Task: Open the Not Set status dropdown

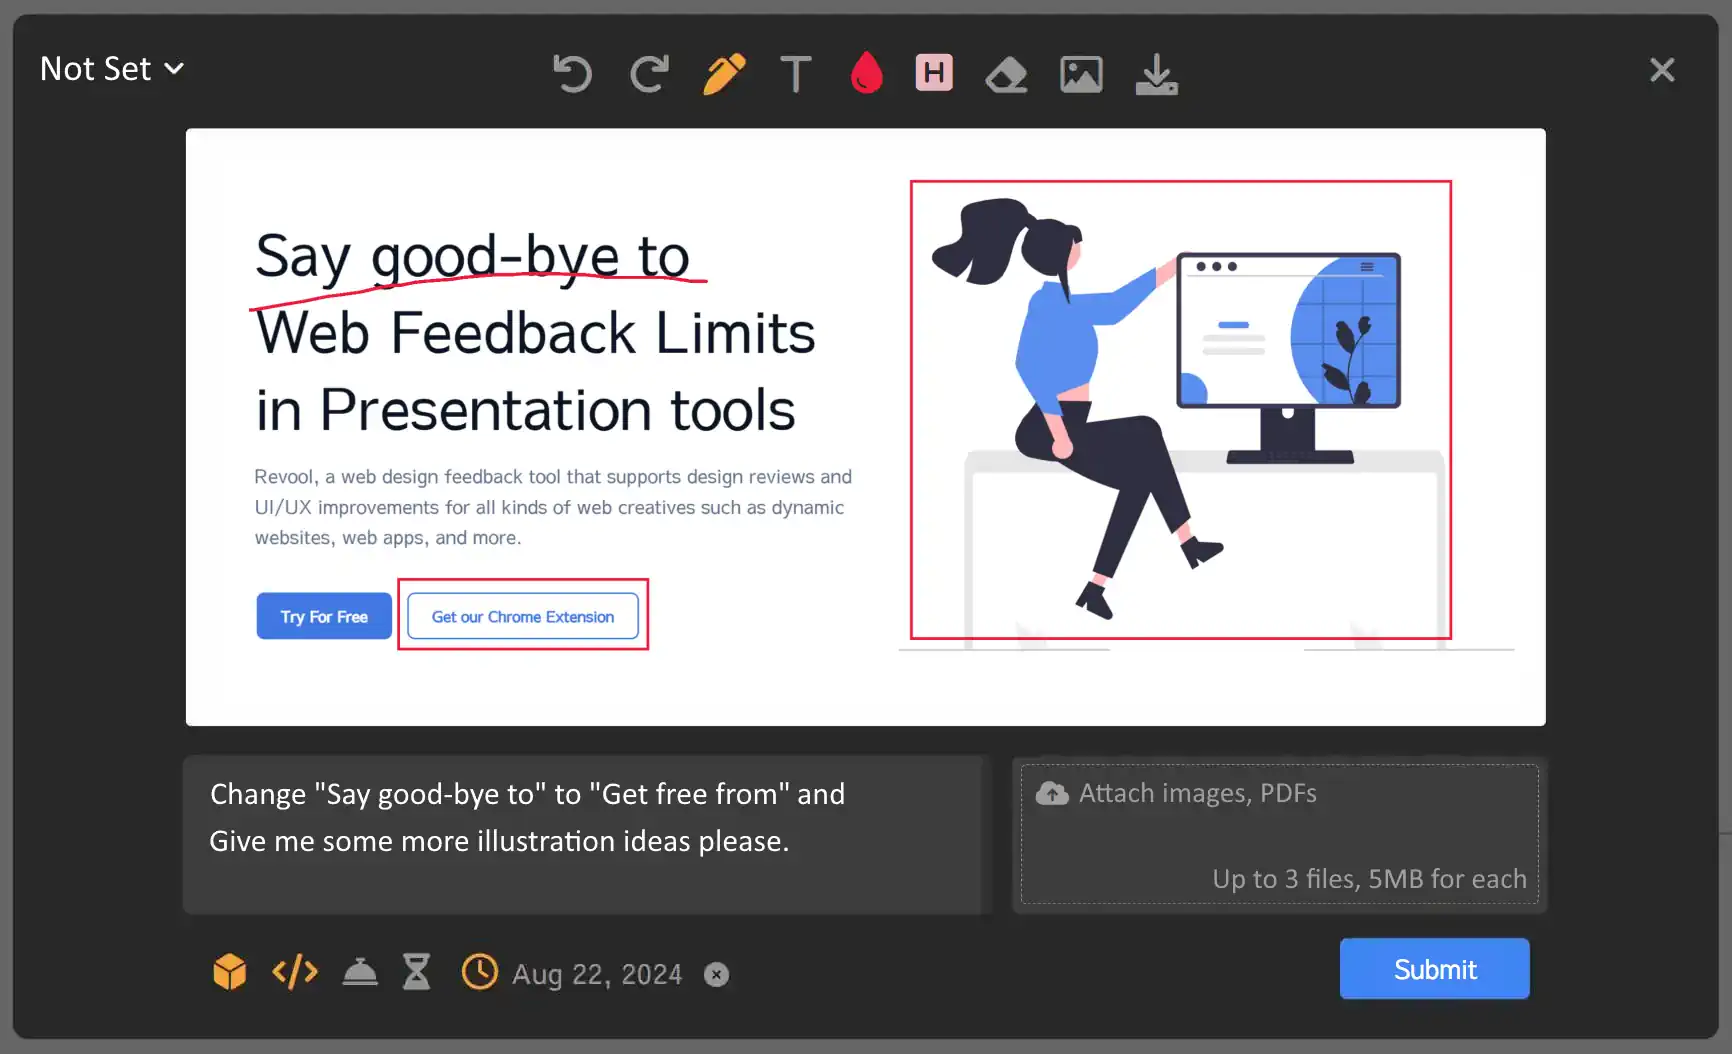Action: (x=112, y=69)
